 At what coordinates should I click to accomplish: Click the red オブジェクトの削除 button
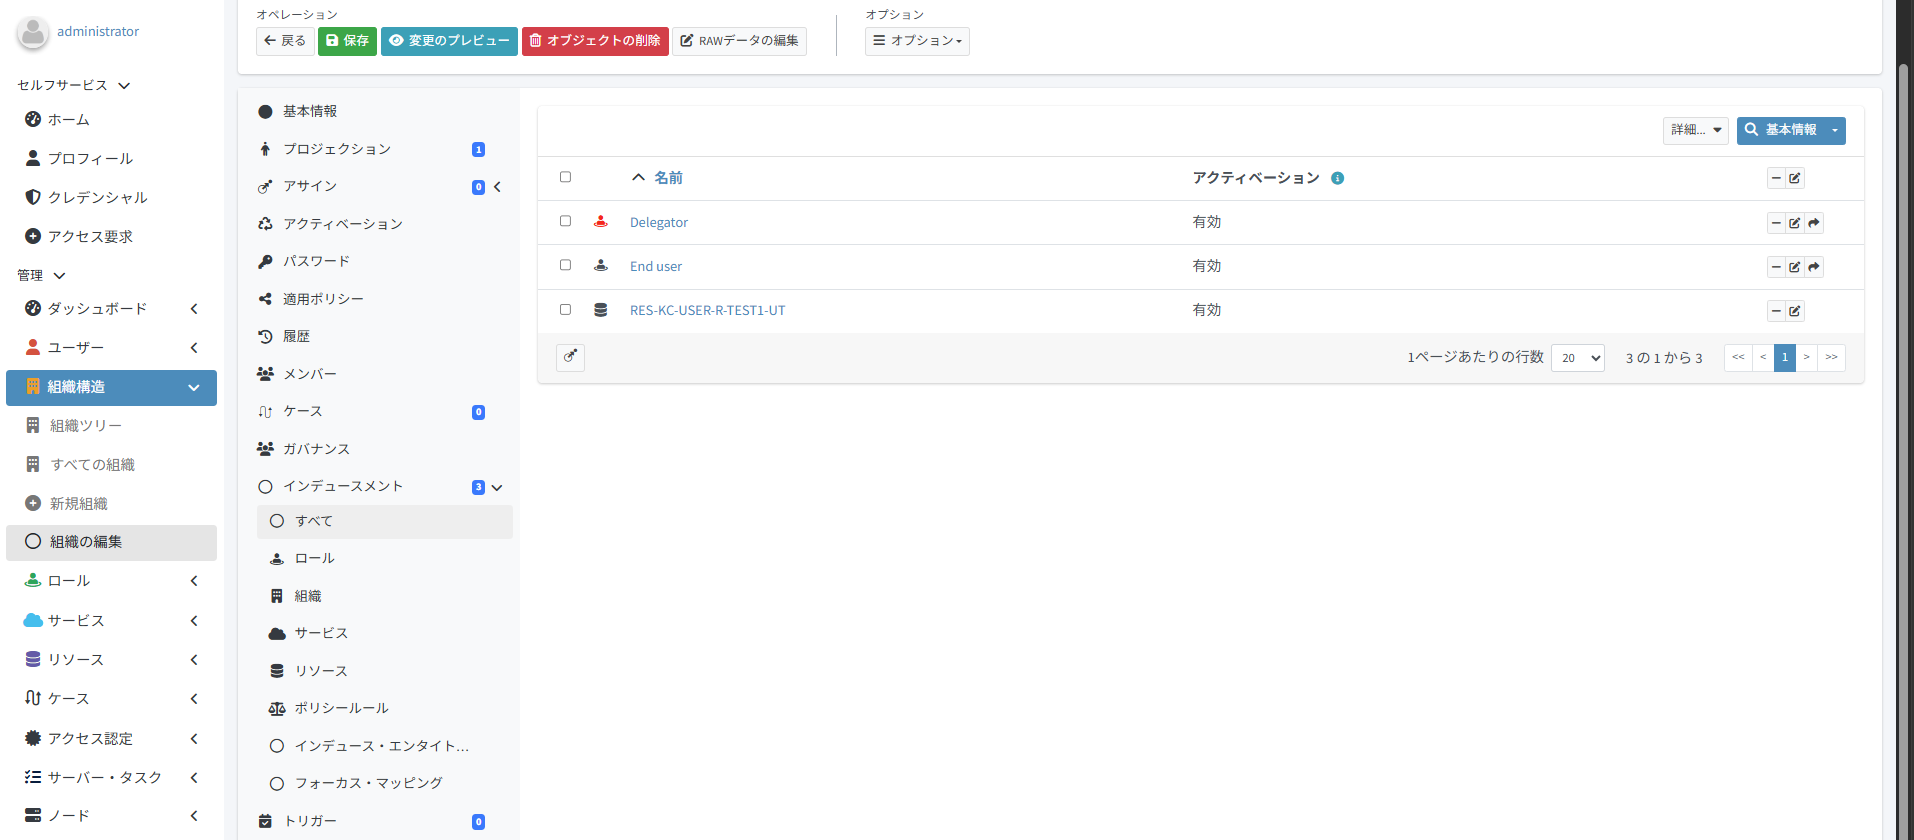click(595, 41)
